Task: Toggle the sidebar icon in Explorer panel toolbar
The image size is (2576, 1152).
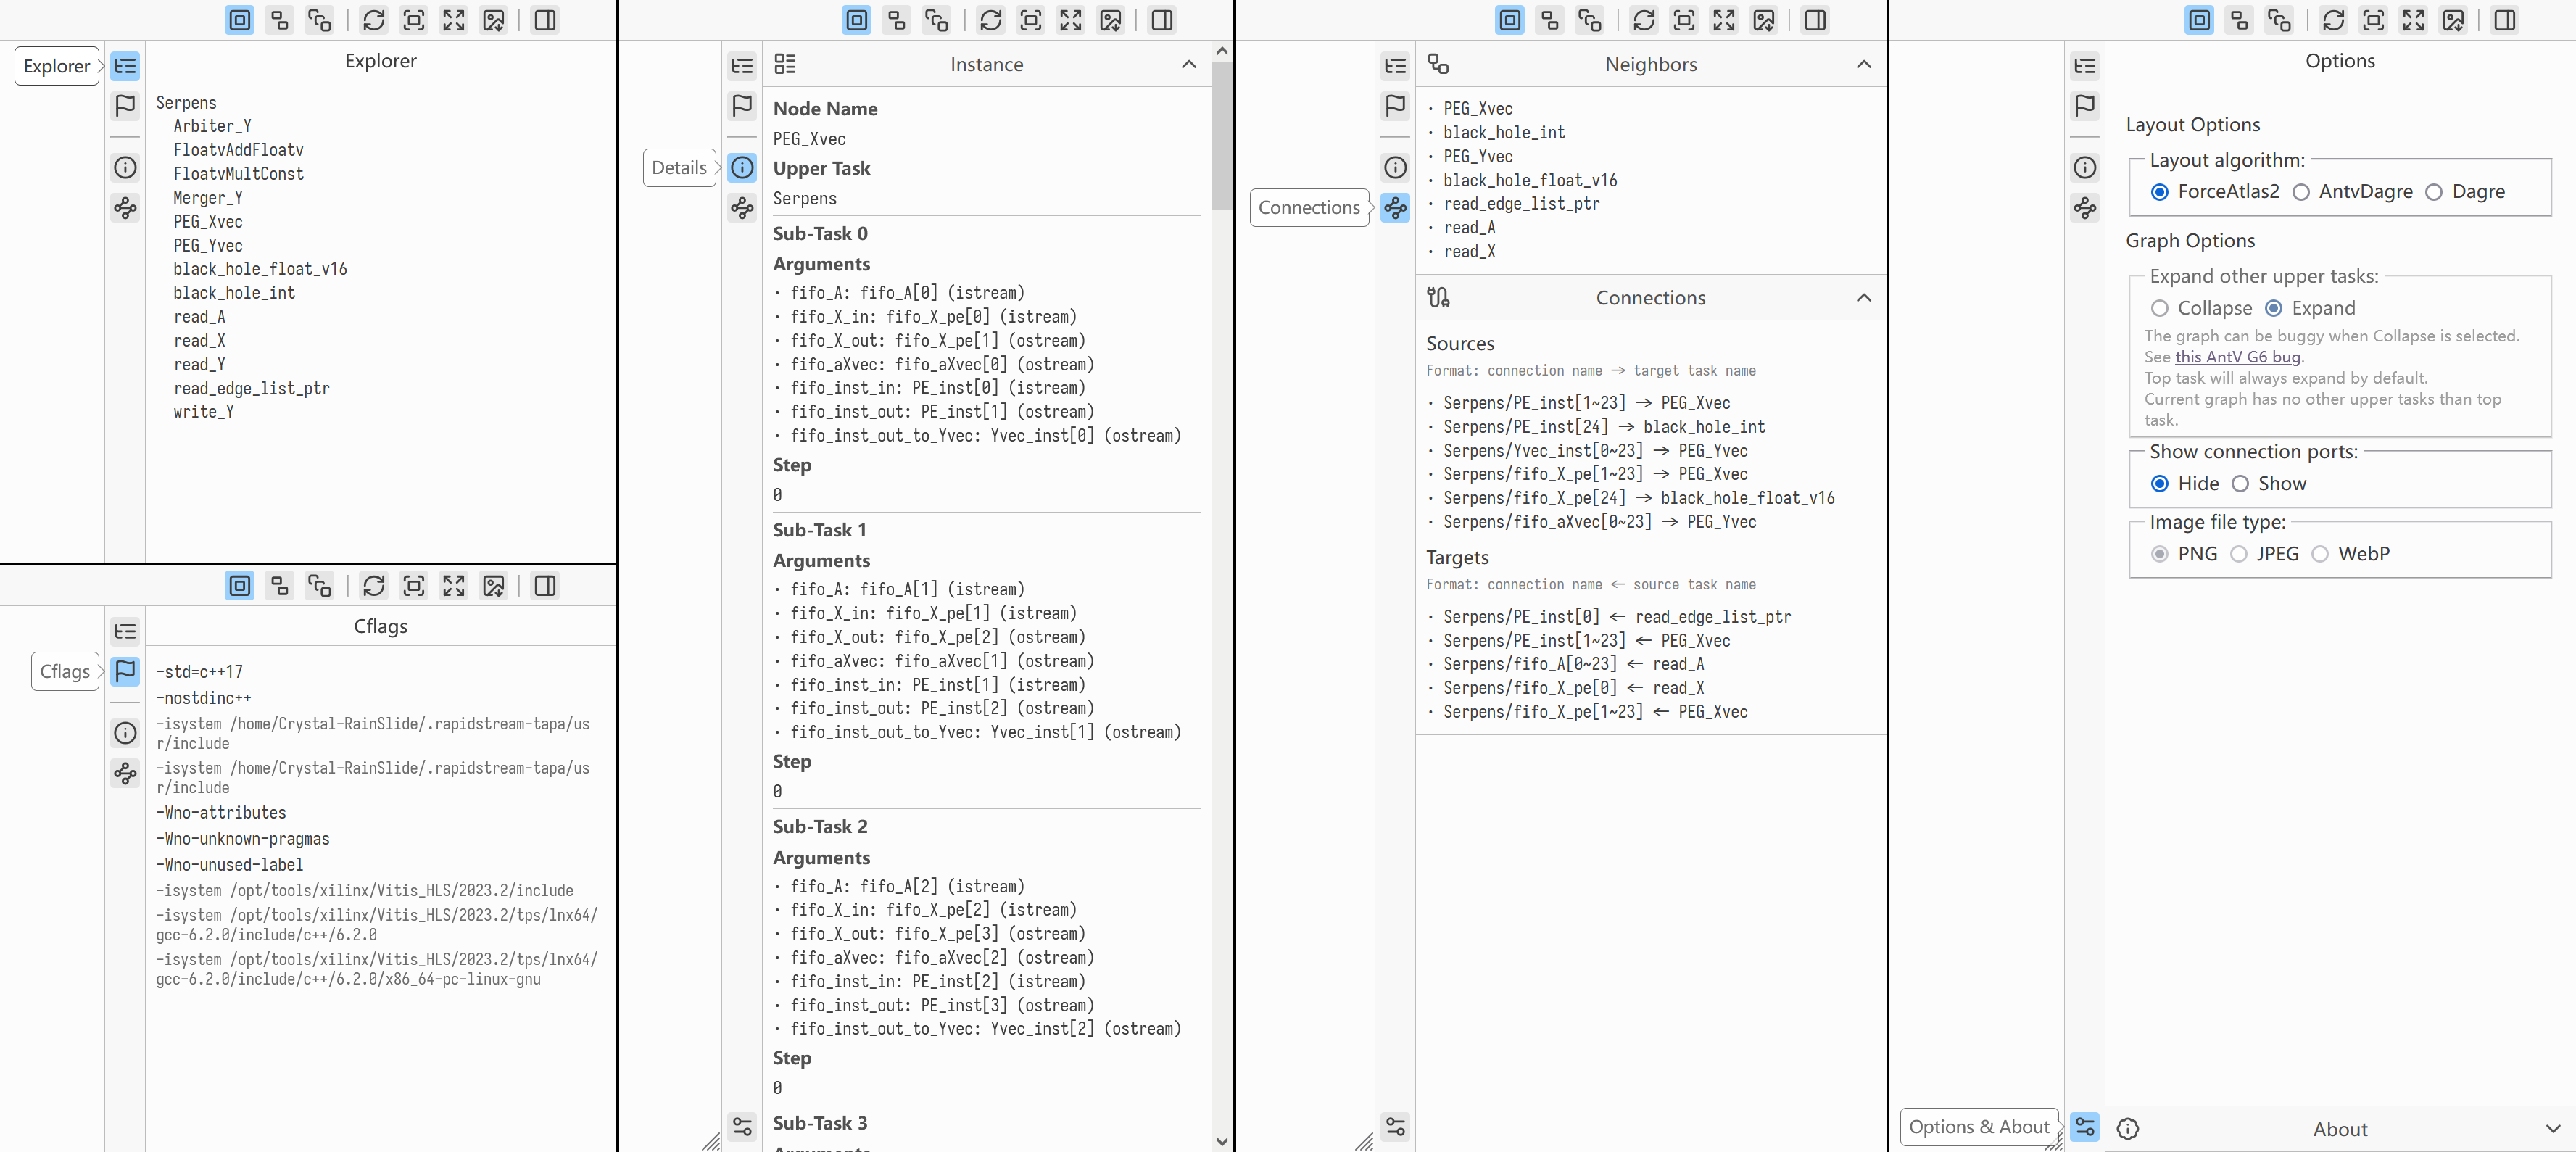Action: 545,20
